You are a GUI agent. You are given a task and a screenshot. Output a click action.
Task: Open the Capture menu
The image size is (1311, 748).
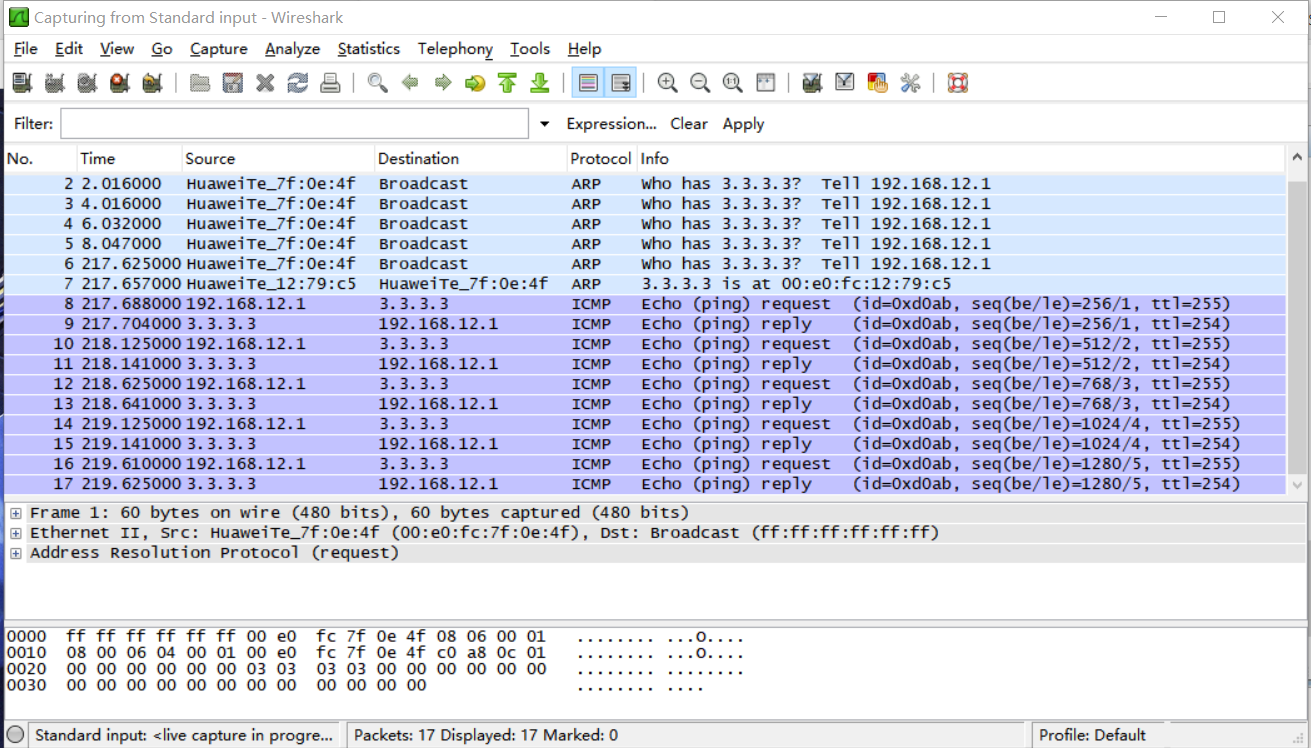[219, 49]
